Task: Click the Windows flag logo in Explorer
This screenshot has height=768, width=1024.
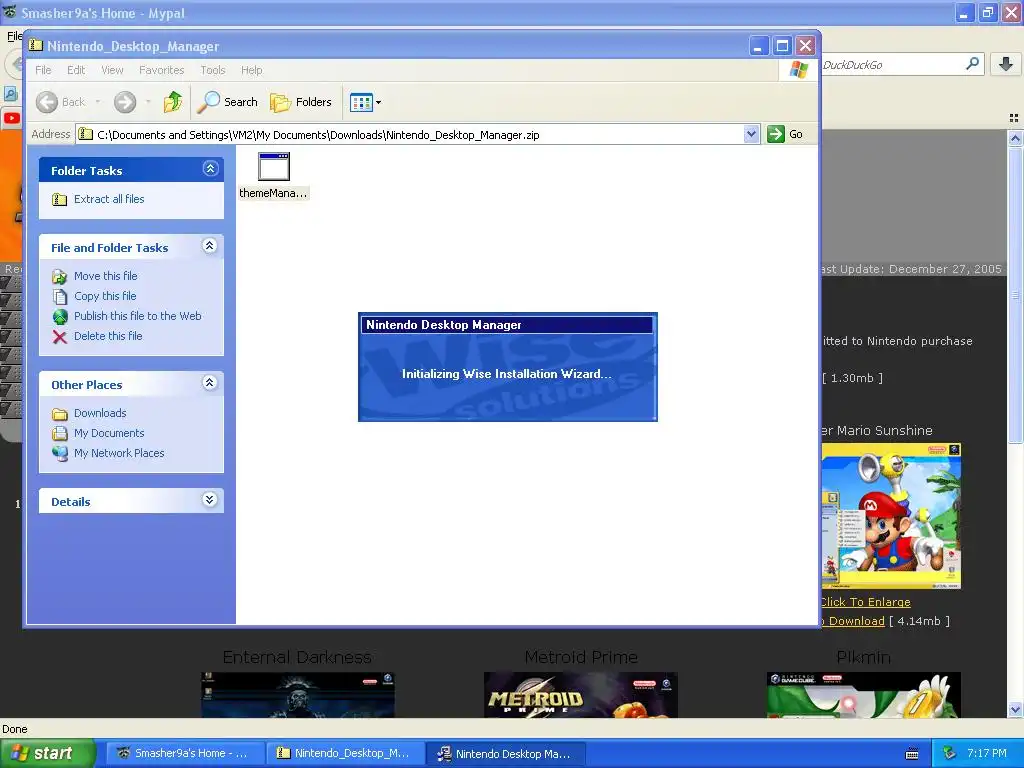Action: [798, 69]
